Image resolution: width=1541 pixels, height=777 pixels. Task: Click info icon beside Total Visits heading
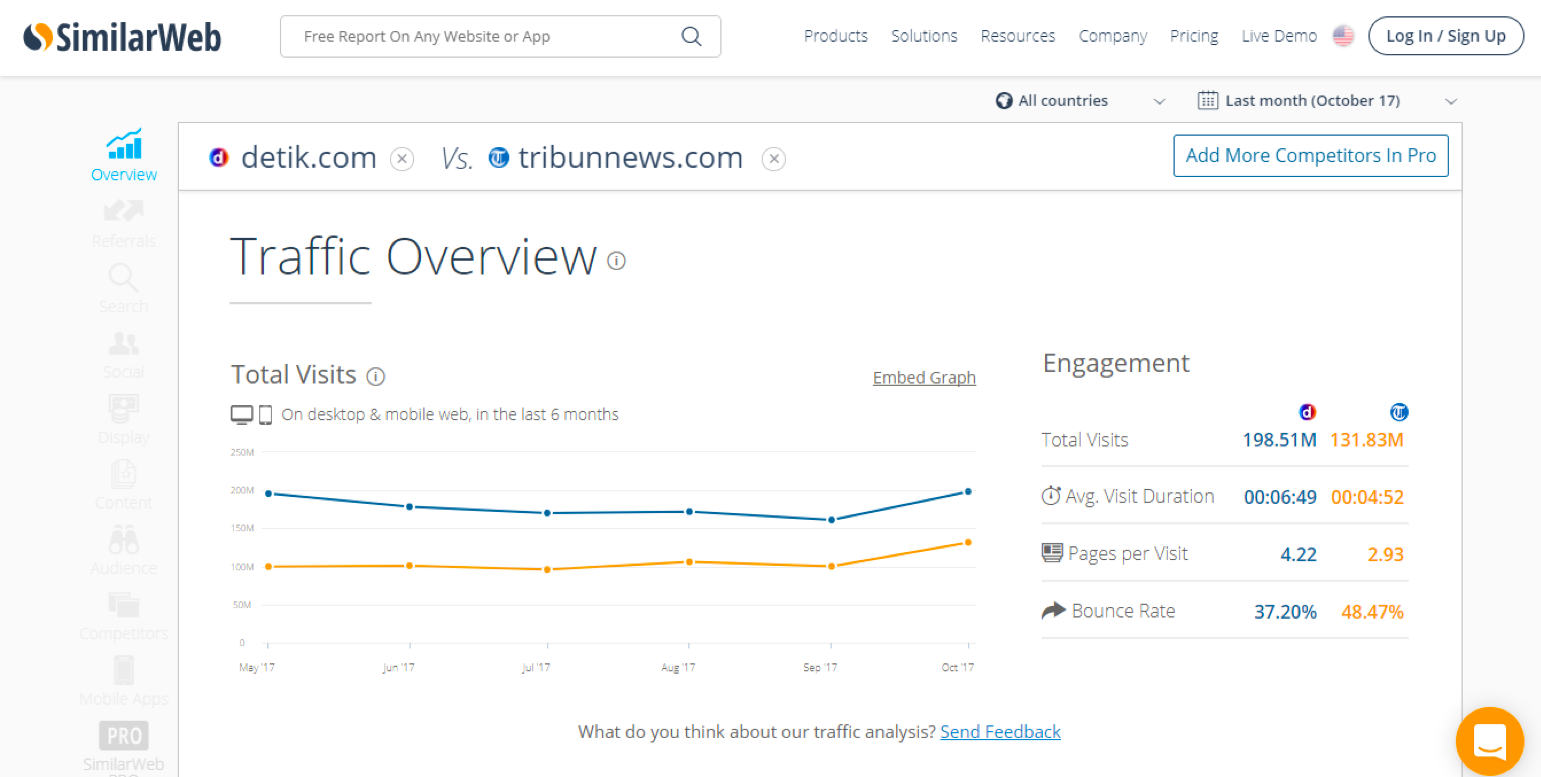[376, 377]
